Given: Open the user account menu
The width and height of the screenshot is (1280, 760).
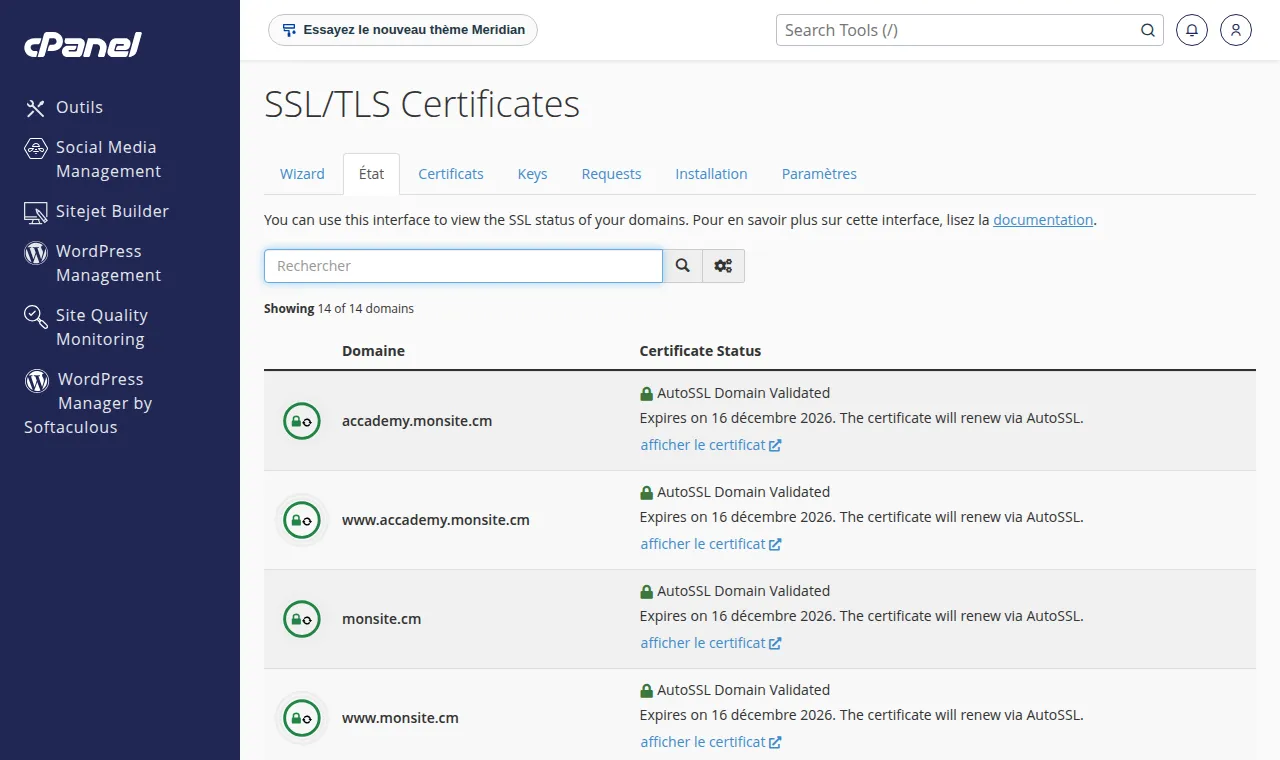Looking at the screenshot, I should pos(1236,30).
